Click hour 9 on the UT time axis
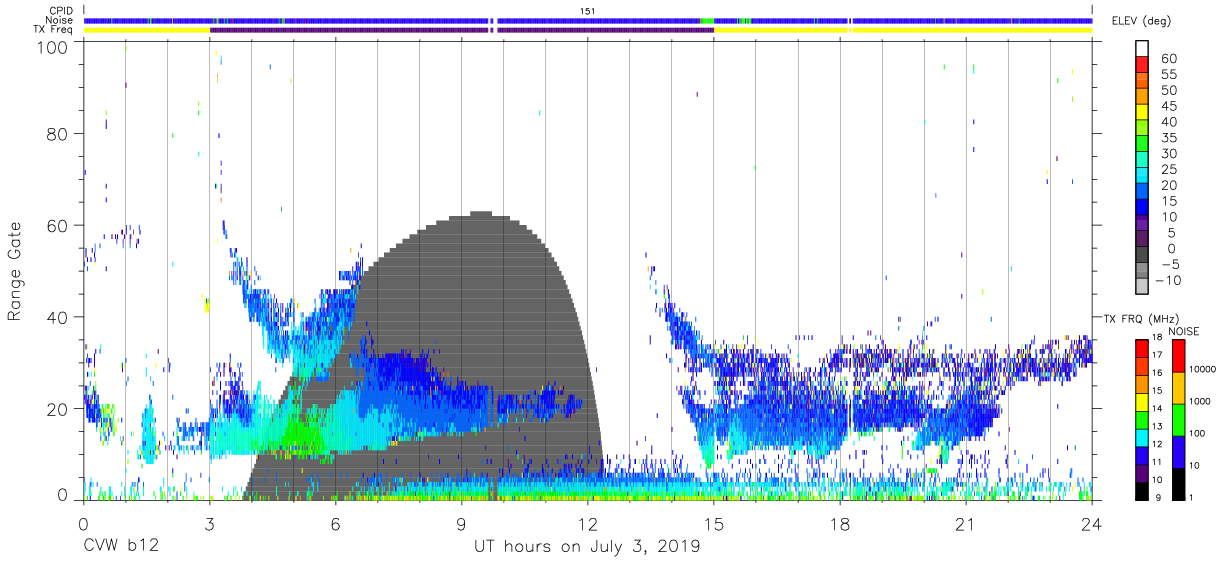This screenshot has width=1228, height=567. pos(461,524)
